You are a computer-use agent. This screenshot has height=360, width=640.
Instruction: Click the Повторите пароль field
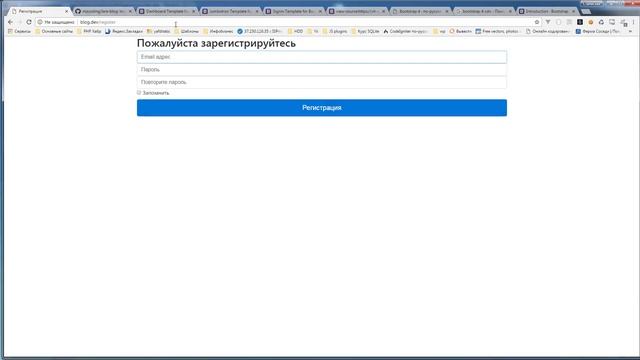click(322, 82)
